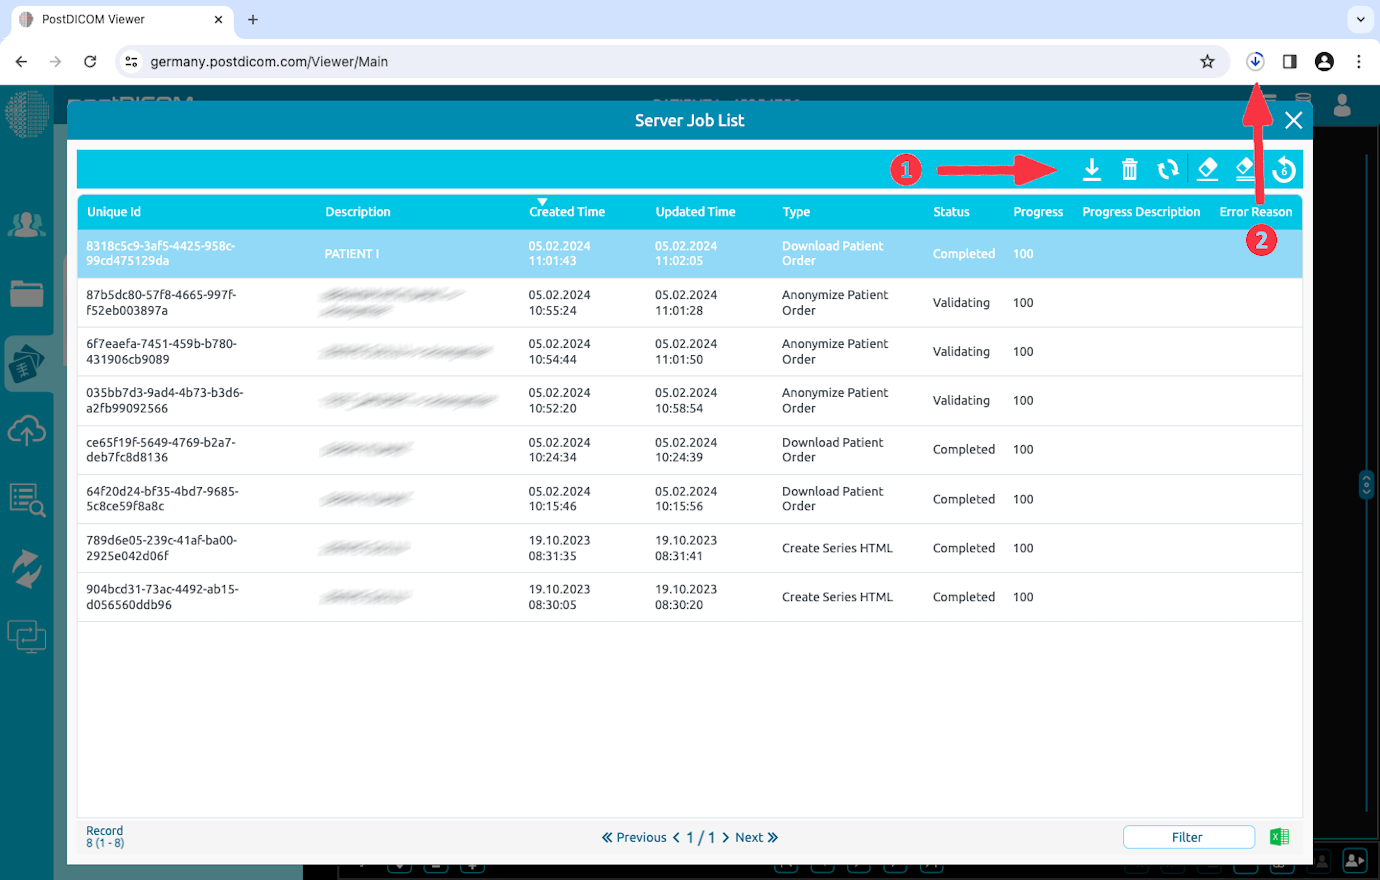Image resolution: width=1380 pixels, height=880 pixels.
Task: Go to Next page link
Action: click(756, 838)
